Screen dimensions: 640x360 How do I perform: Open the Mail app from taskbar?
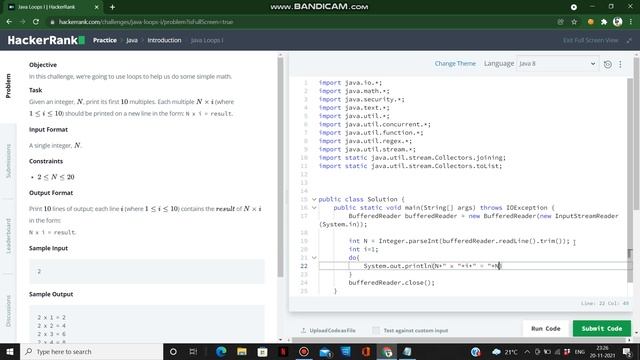(x=325, y=351)
